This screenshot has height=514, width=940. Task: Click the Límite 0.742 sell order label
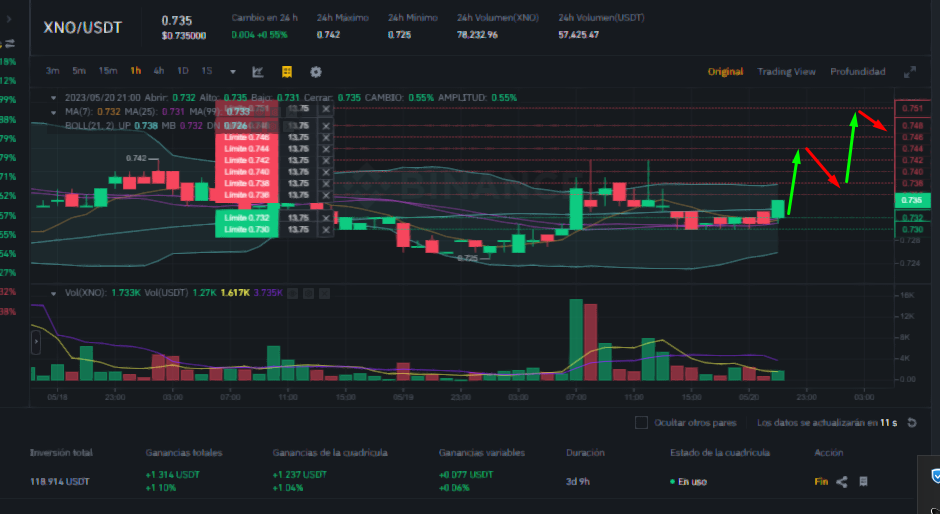pyautogui.click(x=247, y=160)
